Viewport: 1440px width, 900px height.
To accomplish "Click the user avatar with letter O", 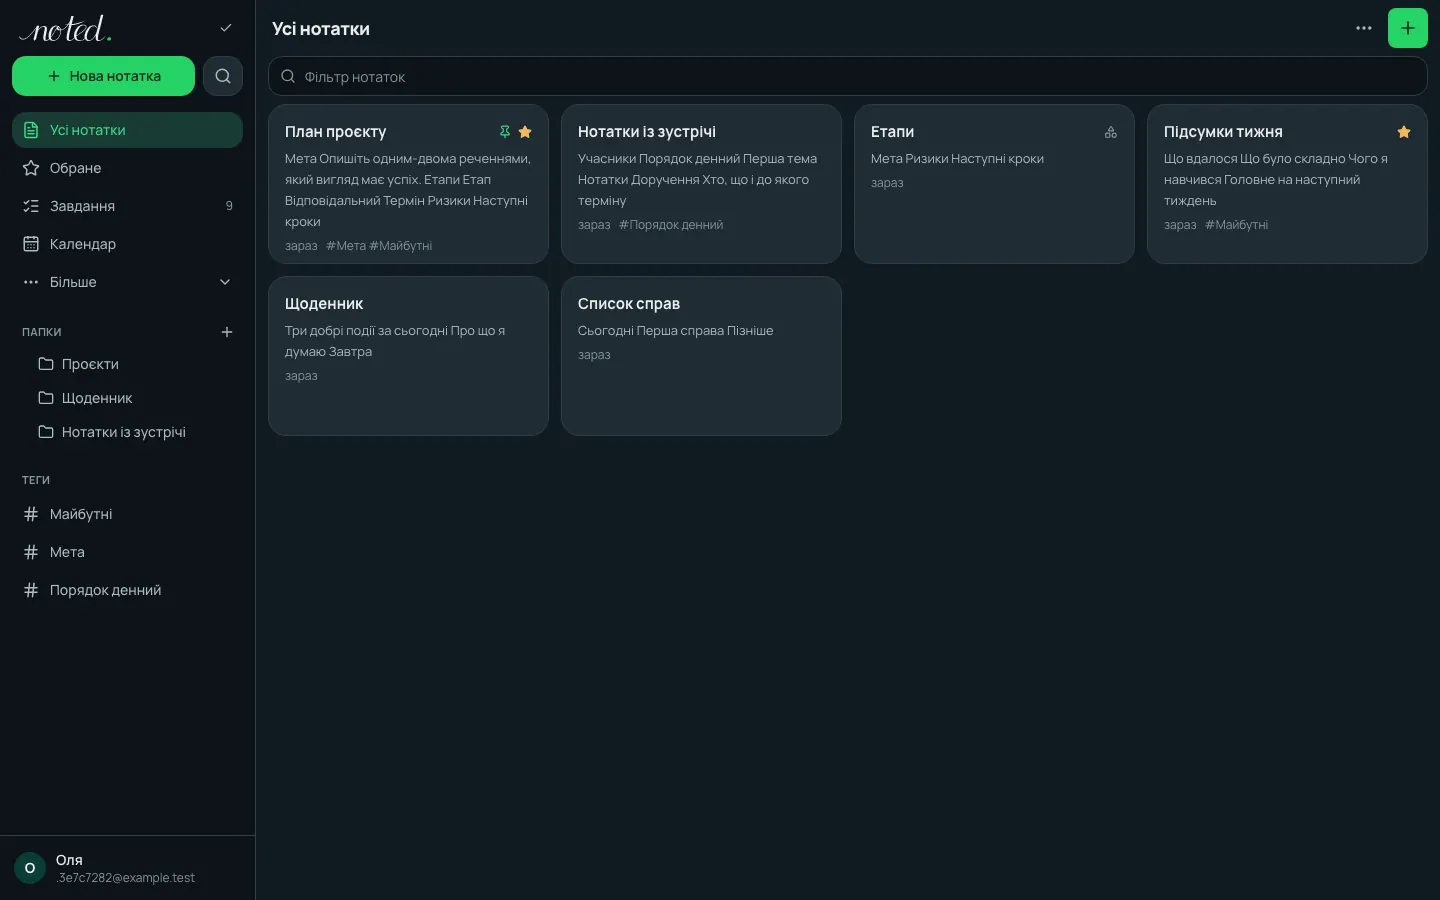I will coord(30,868).
